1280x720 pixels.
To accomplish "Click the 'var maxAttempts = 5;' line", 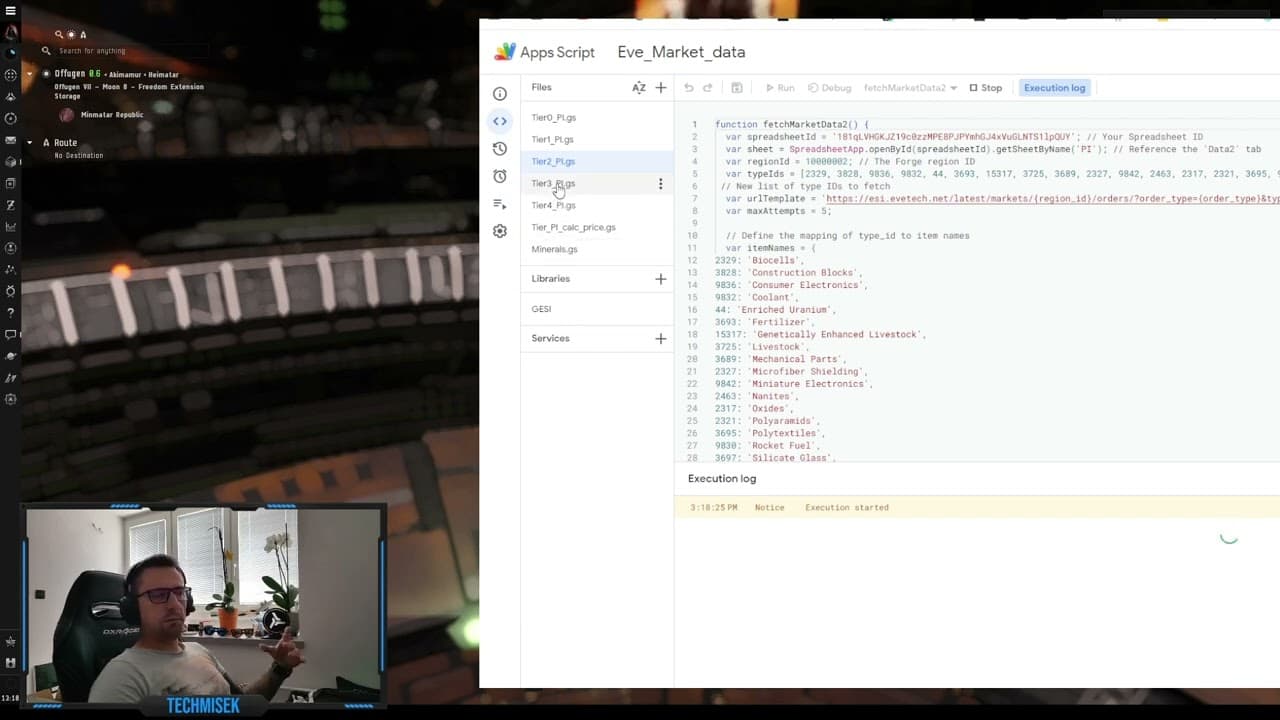I will [778, 211].
